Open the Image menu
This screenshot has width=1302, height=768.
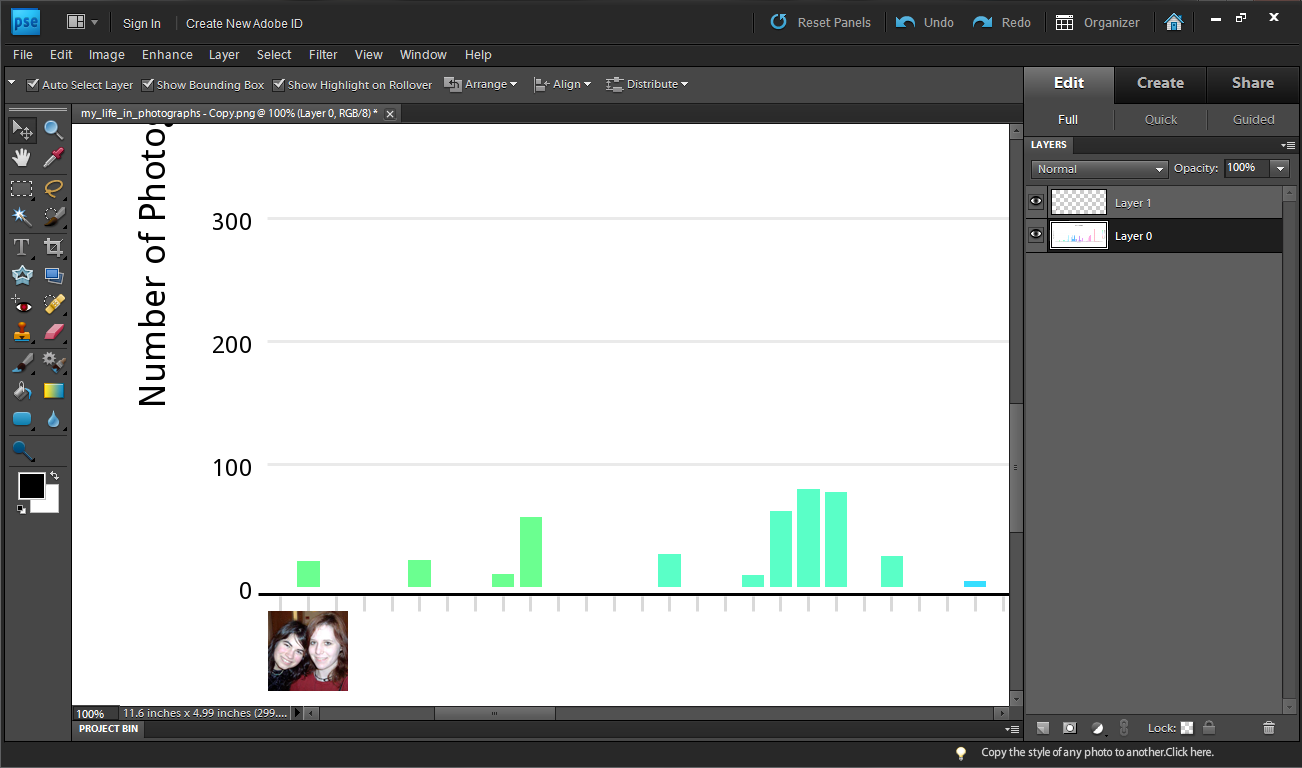pyautogui.click(x=106, y=55)
